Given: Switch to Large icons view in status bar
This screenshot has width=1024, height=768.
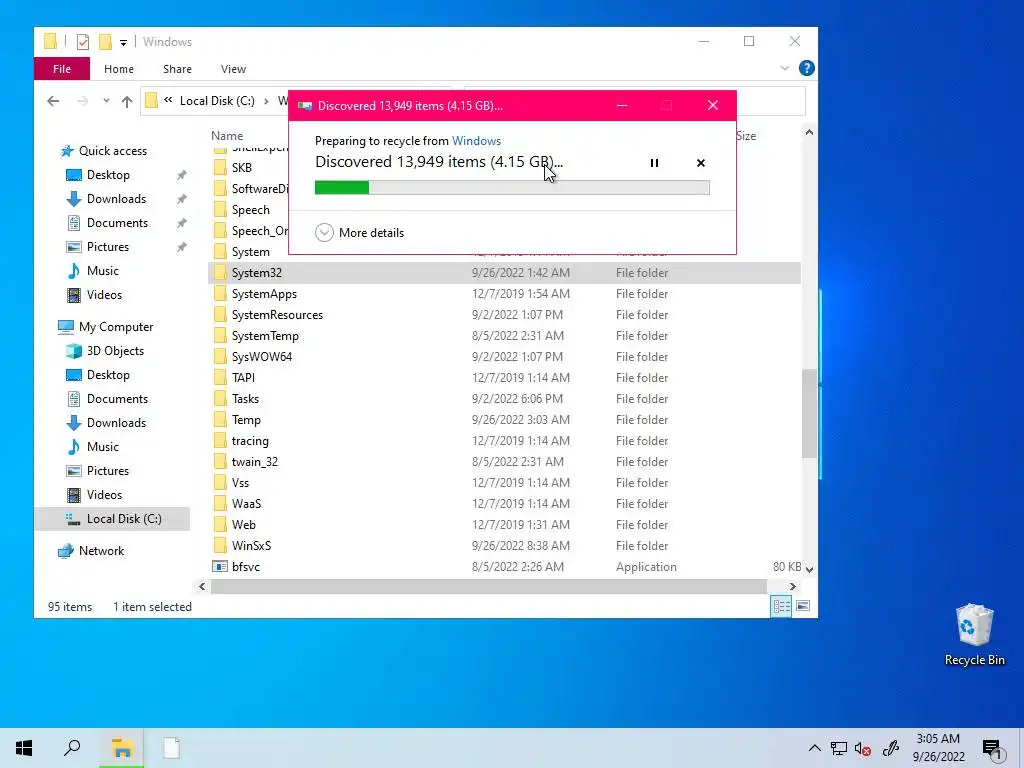Looking at the screenshot, I should pyautogui.click(x=803, y=607).
